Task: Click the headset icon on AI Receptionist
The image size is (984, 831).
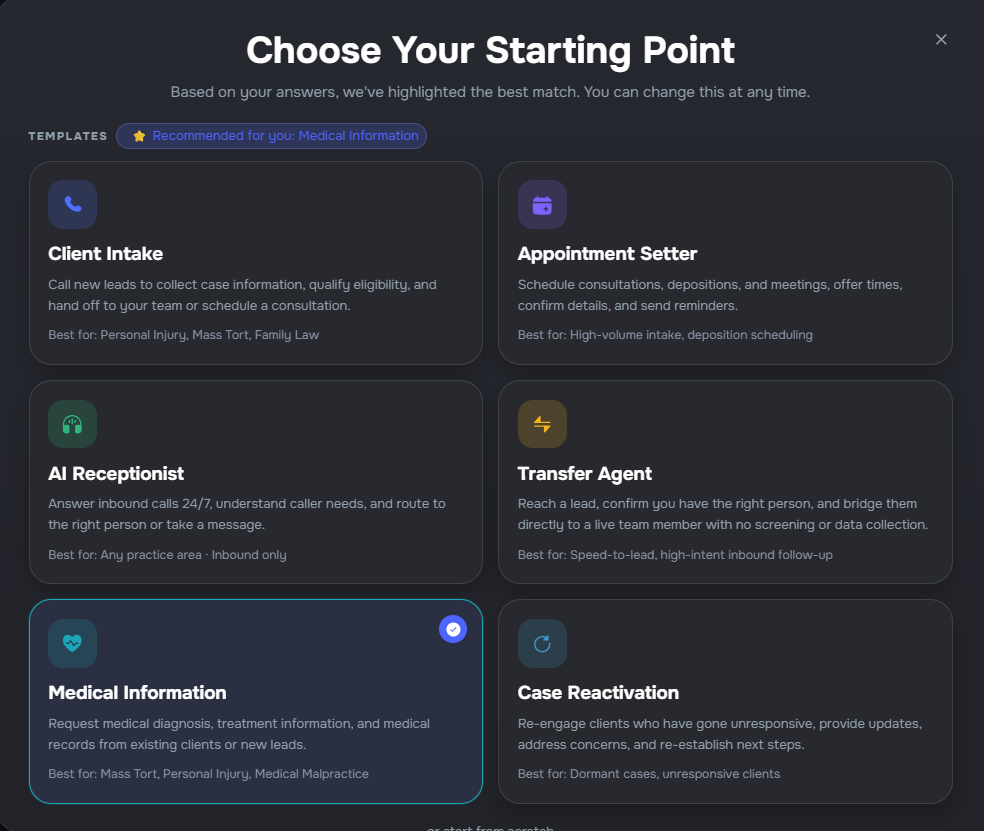Action: 72,424
